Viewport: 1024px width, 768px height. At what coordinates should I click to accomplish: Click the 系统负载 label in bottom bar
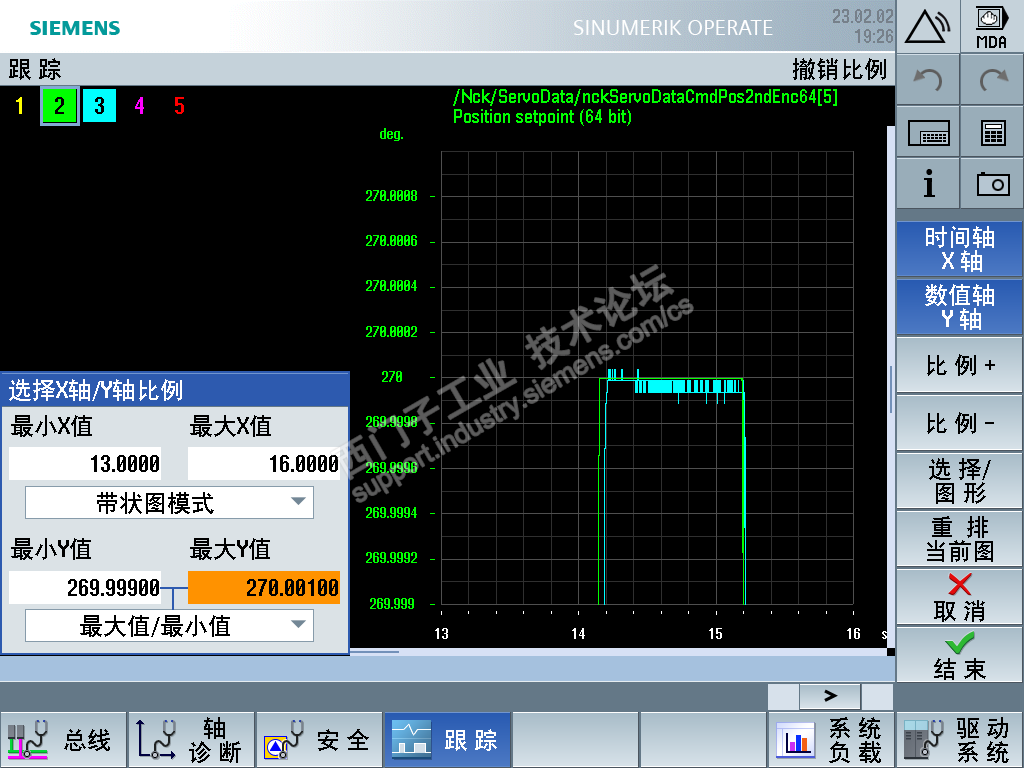point(854,740)
